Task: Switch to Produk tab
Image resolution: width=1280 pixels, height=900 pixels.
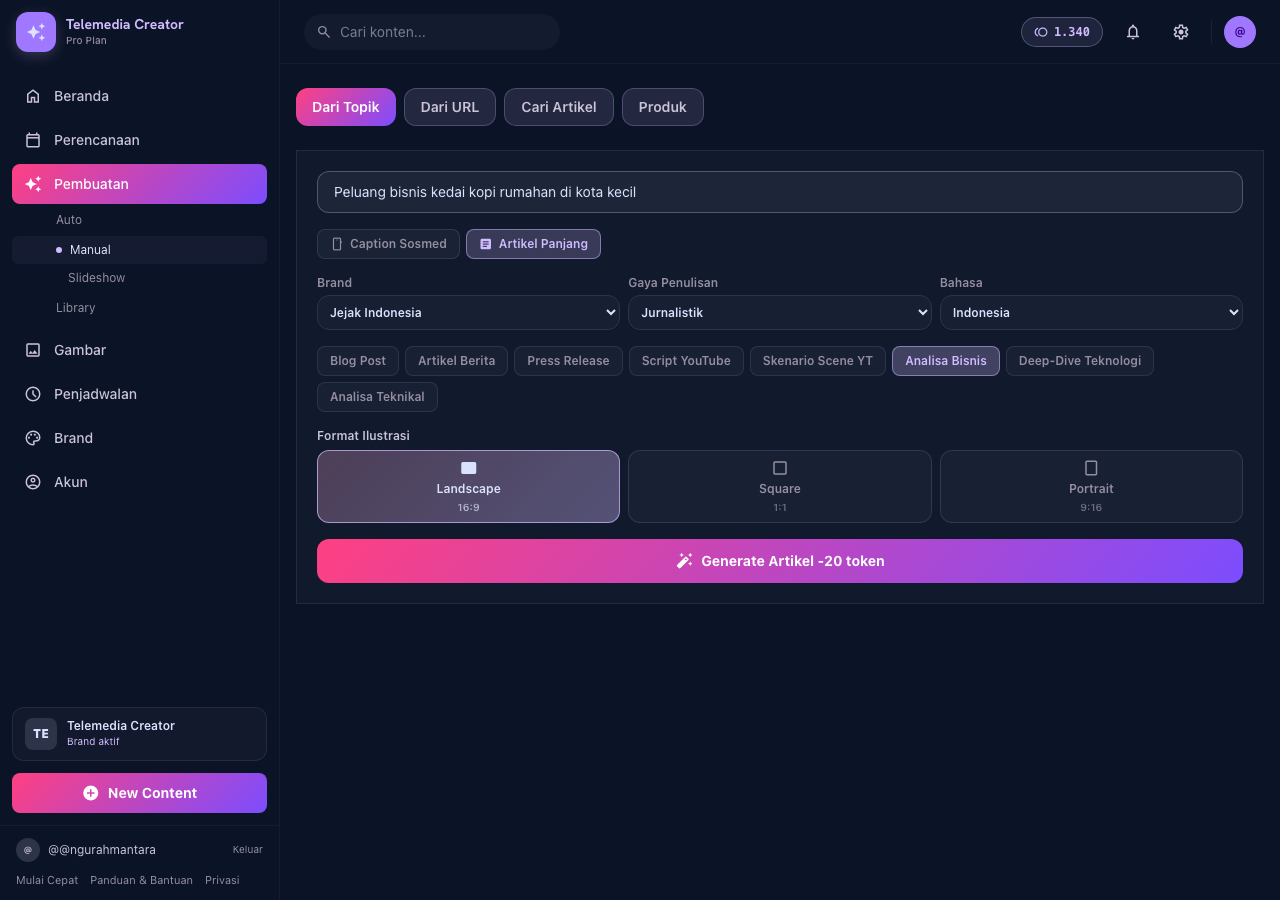Action: pos(663,107)
